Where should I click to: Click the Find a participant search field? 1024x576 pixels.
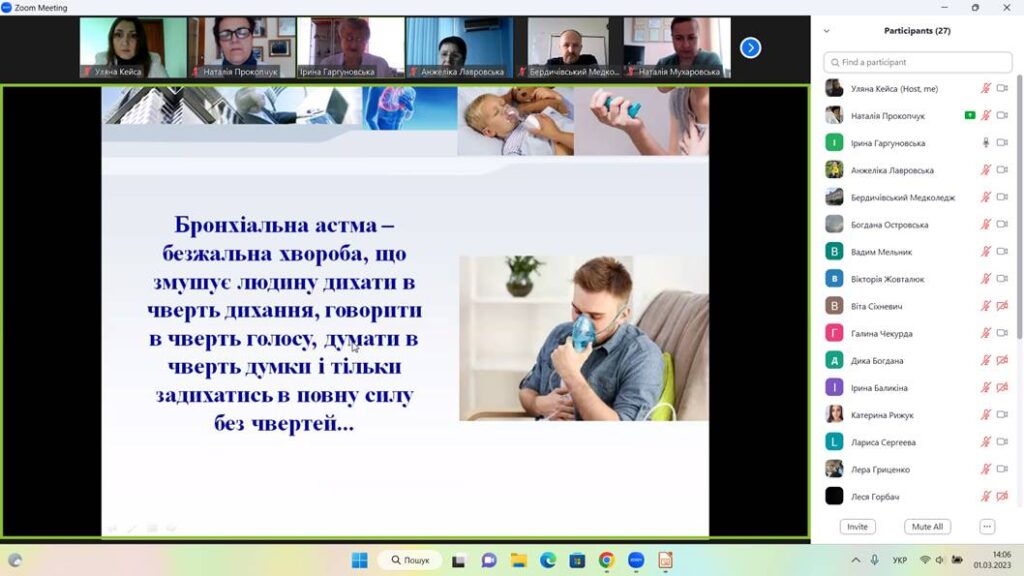(917, 62)
